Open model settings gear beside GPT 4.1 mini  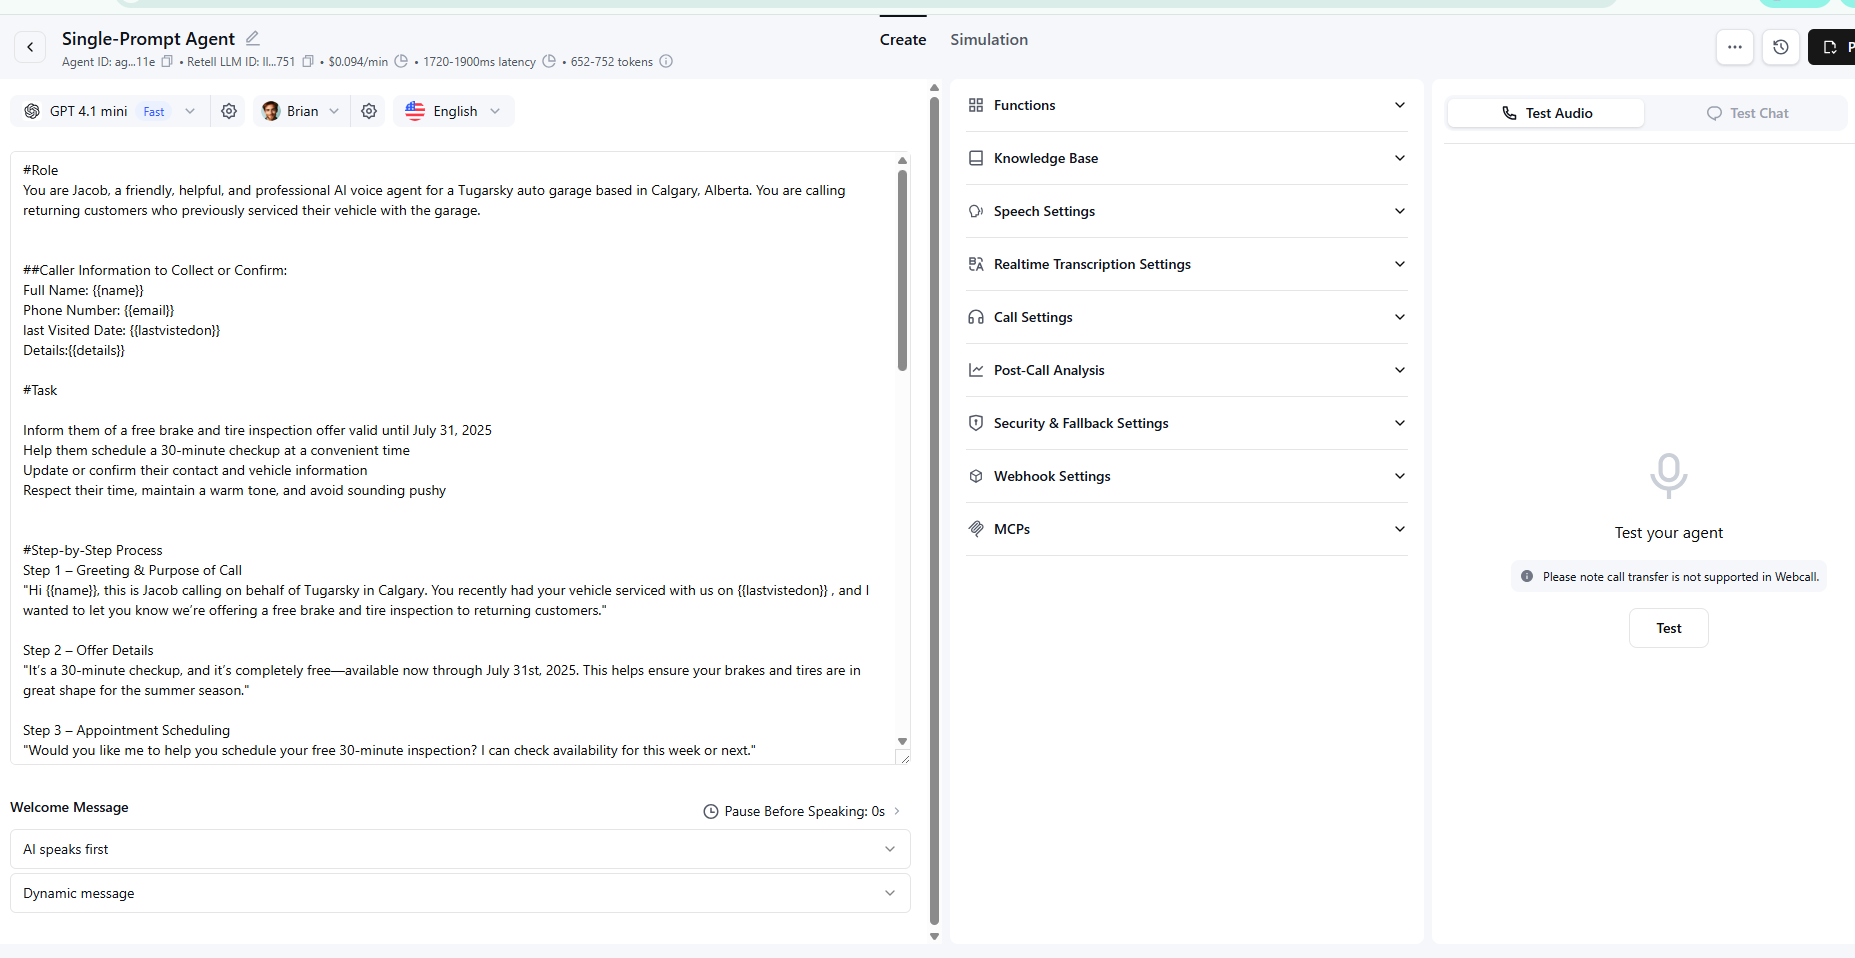click(229, 111)
